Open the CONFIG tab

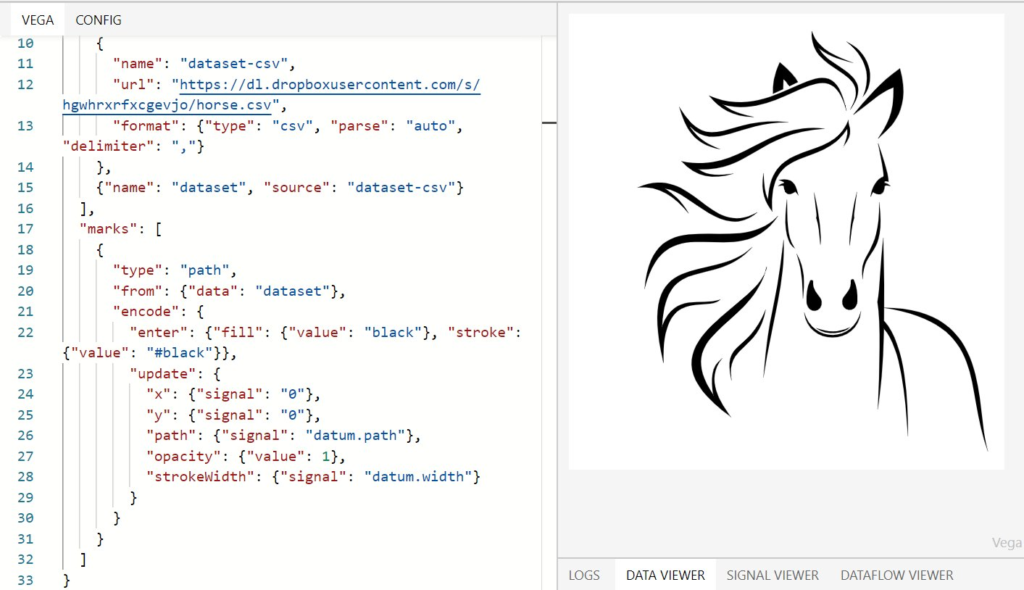click(98, 20)
